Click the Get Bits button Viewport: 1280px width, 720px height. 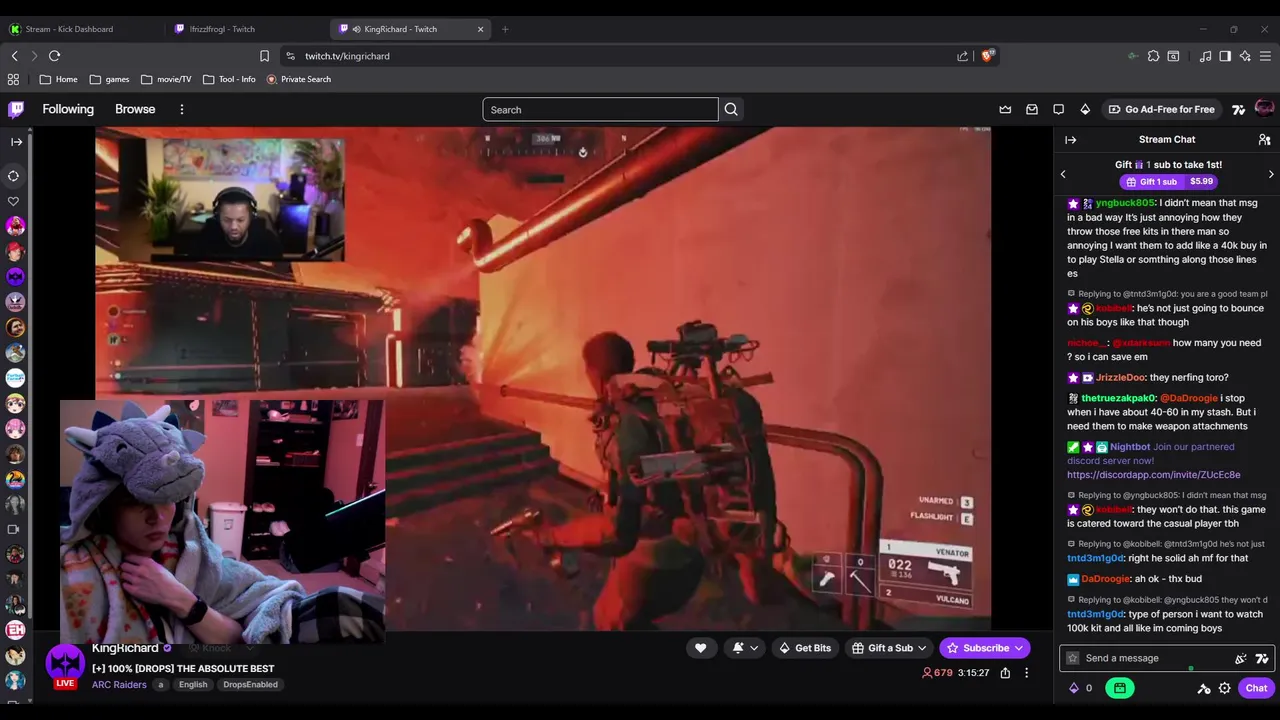[x=805, y=648]
